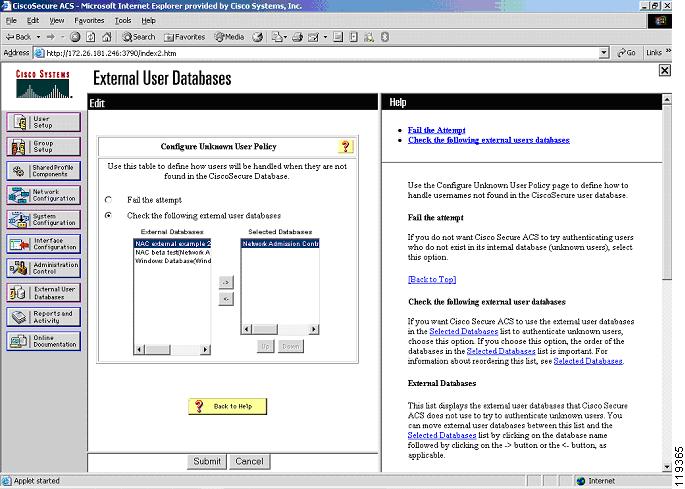Open System Configuration section

click(43, 219)
